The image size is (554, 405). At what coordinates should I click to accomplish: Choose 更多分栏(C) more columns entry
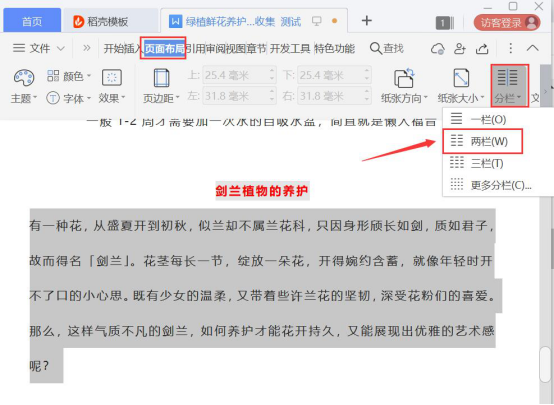(x=491, y=185)
